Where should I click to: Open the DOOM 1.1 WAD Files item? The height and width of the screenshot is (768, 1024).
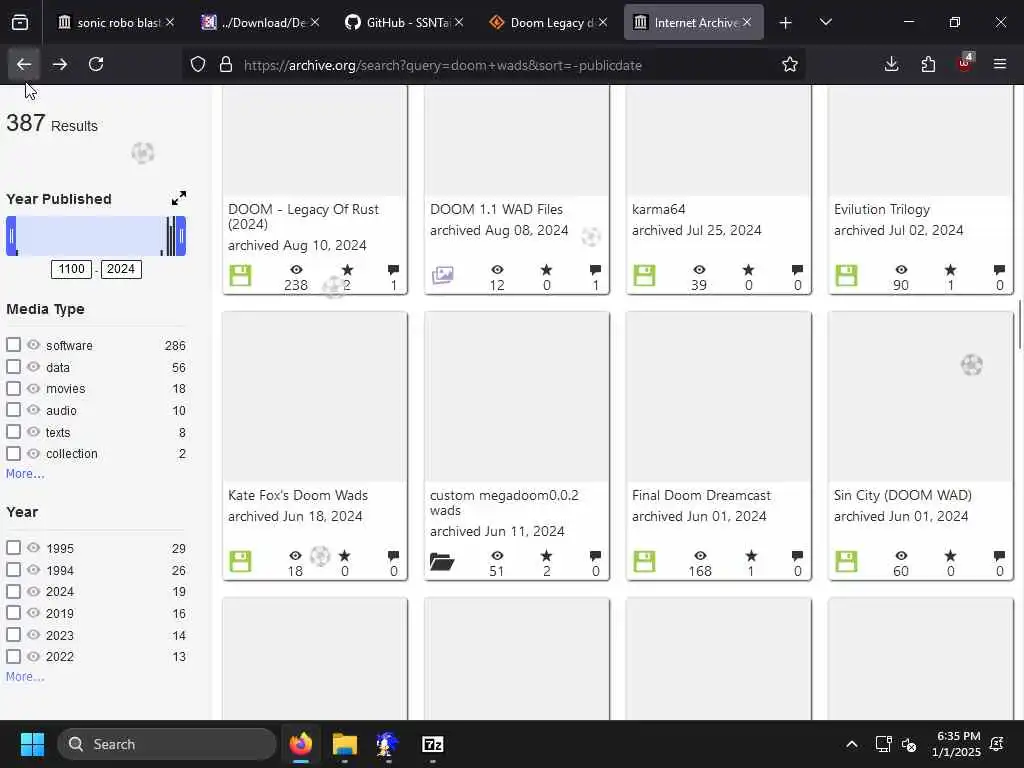pos(496,209)
